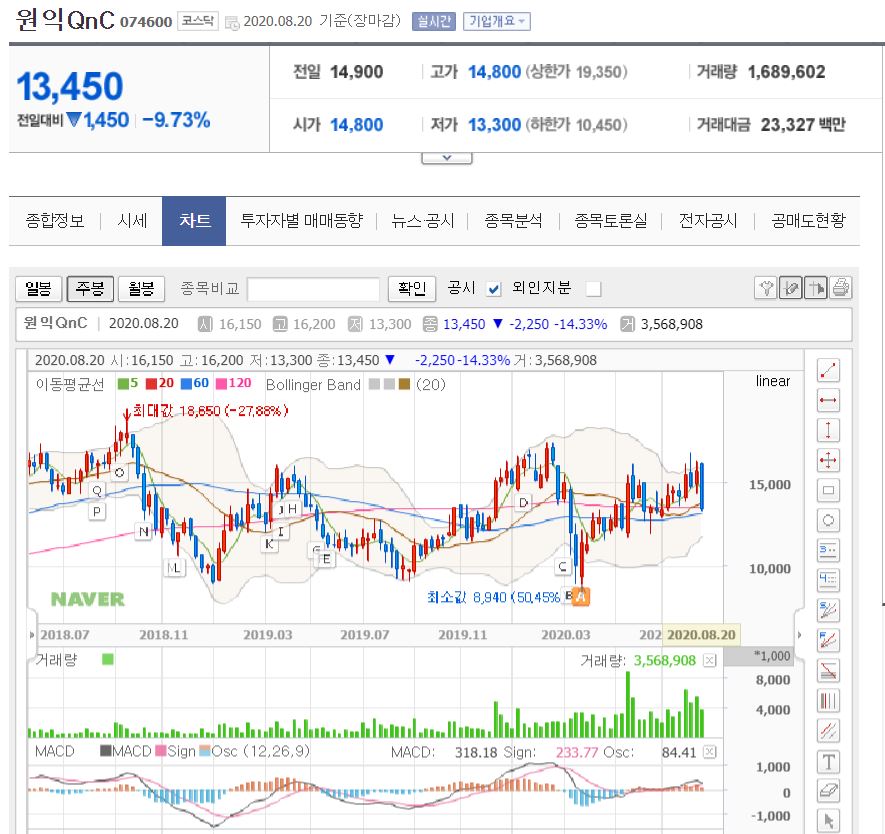Print the chart with printer icon

coord(840,288)
